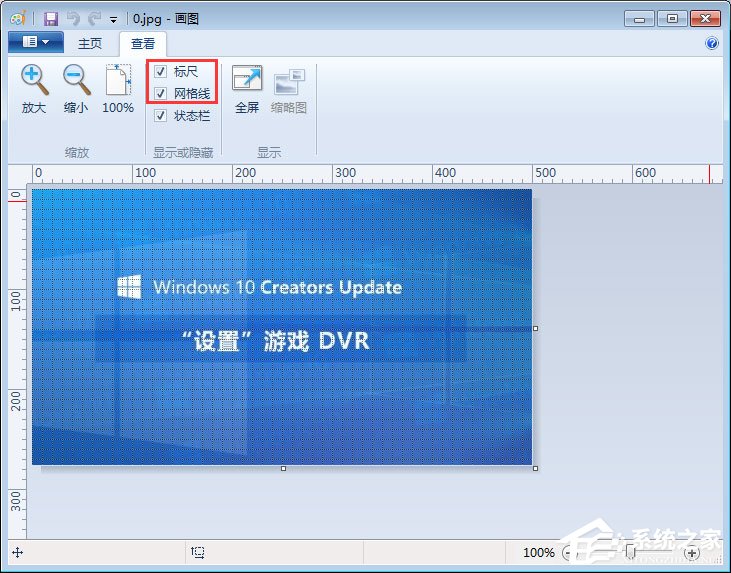The height and width of the screenshot is (573, 731).
Task: Uncheck the 标尺 rulers checkbox
Action: click(x=161, y=72)
